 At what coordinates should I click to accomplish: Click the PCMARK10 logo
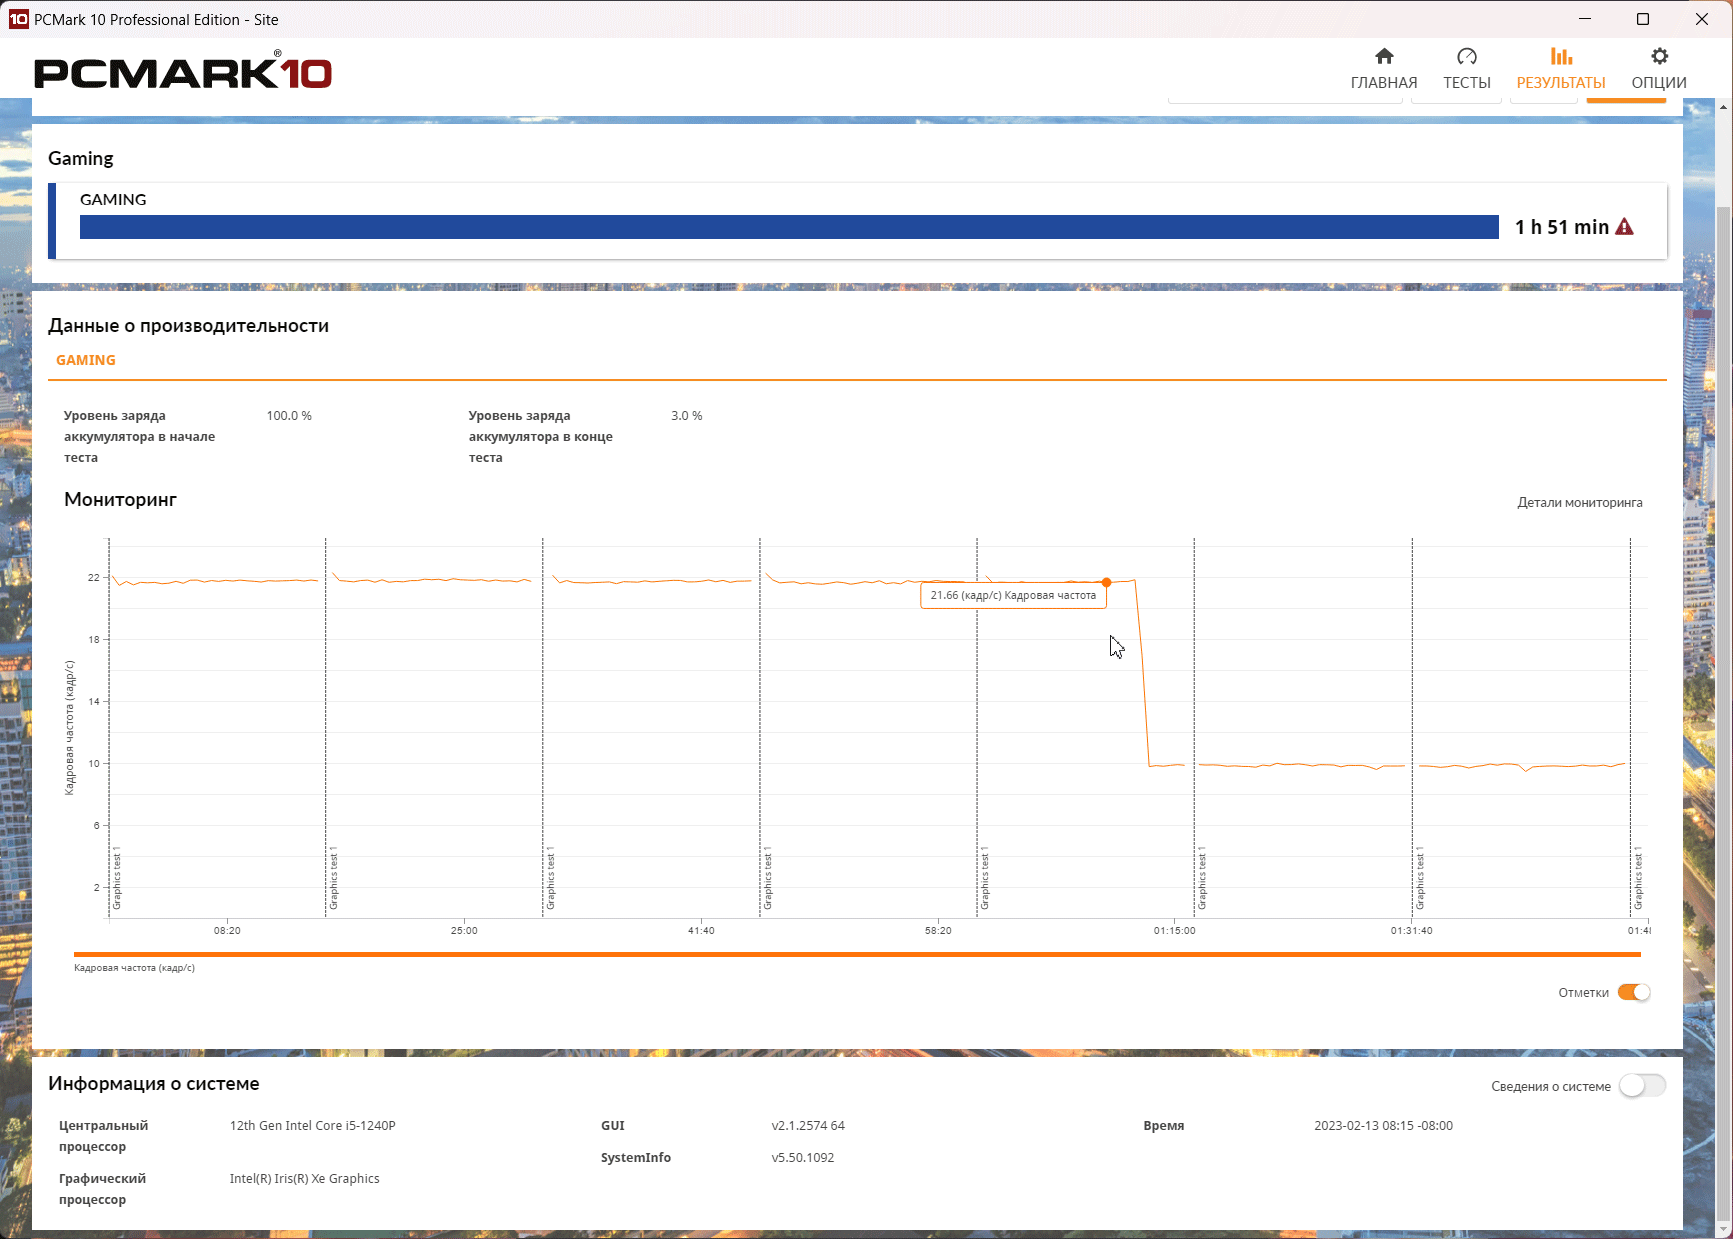(x=183, y=72)
